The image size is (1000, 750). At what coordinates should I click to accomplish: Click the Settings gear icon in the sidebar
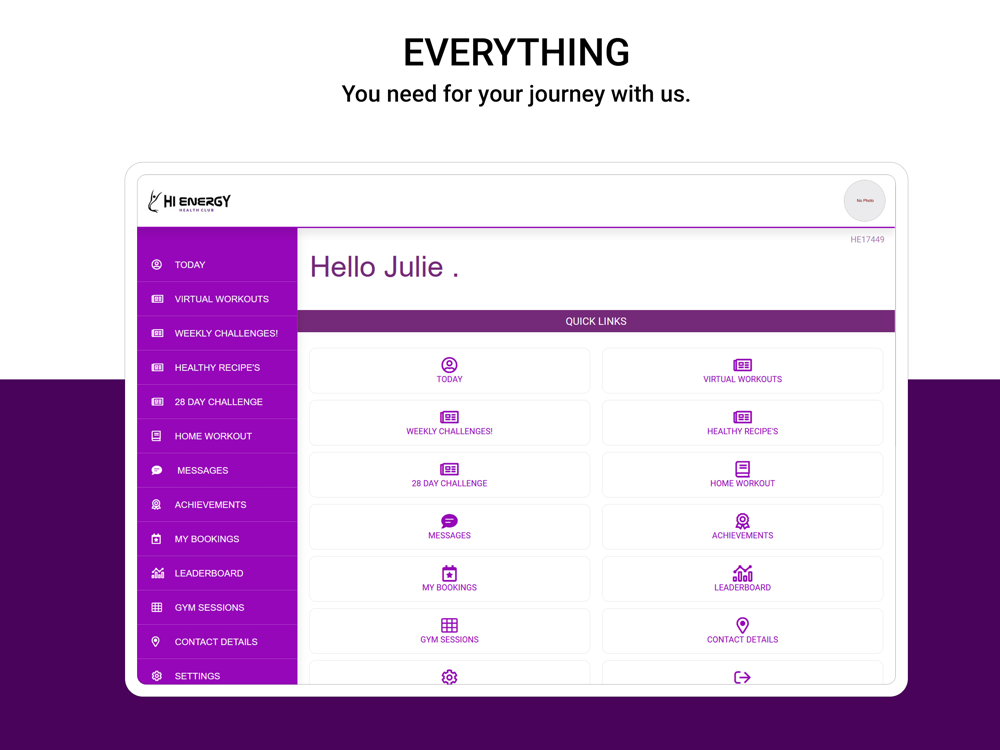click(157, 676)
